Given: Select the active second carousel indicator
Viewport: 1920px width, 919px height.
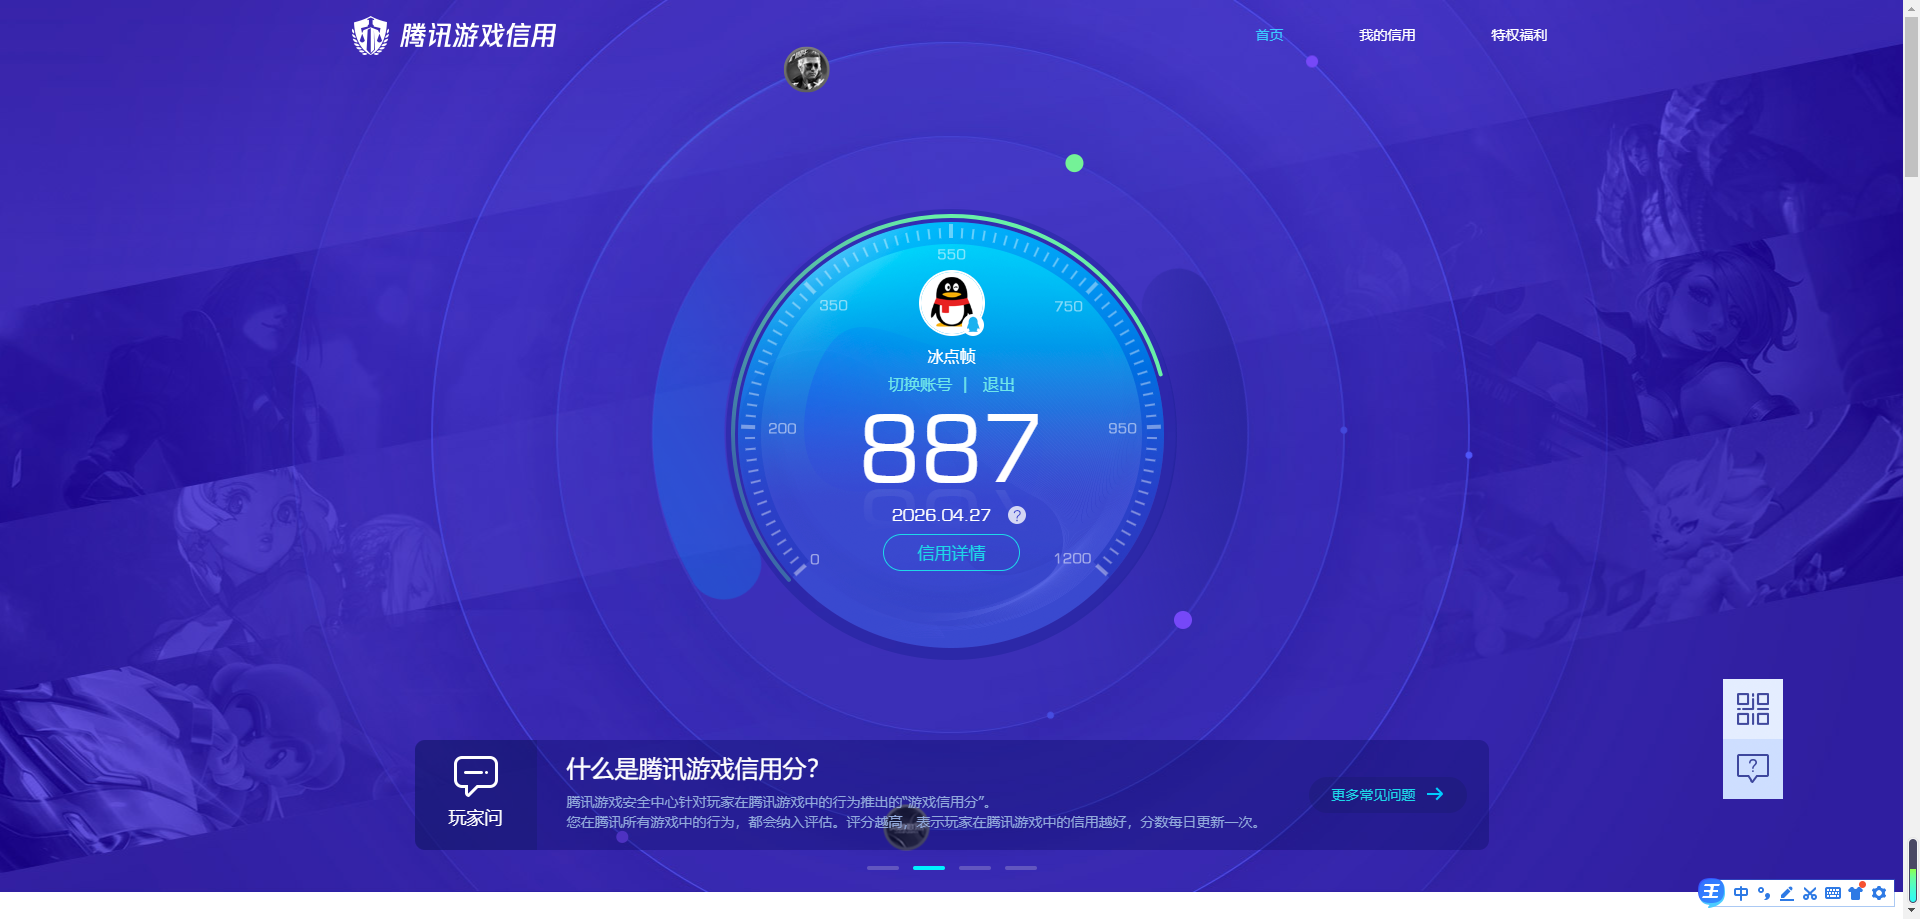Looking at the screenshot, I should point(929,868).
